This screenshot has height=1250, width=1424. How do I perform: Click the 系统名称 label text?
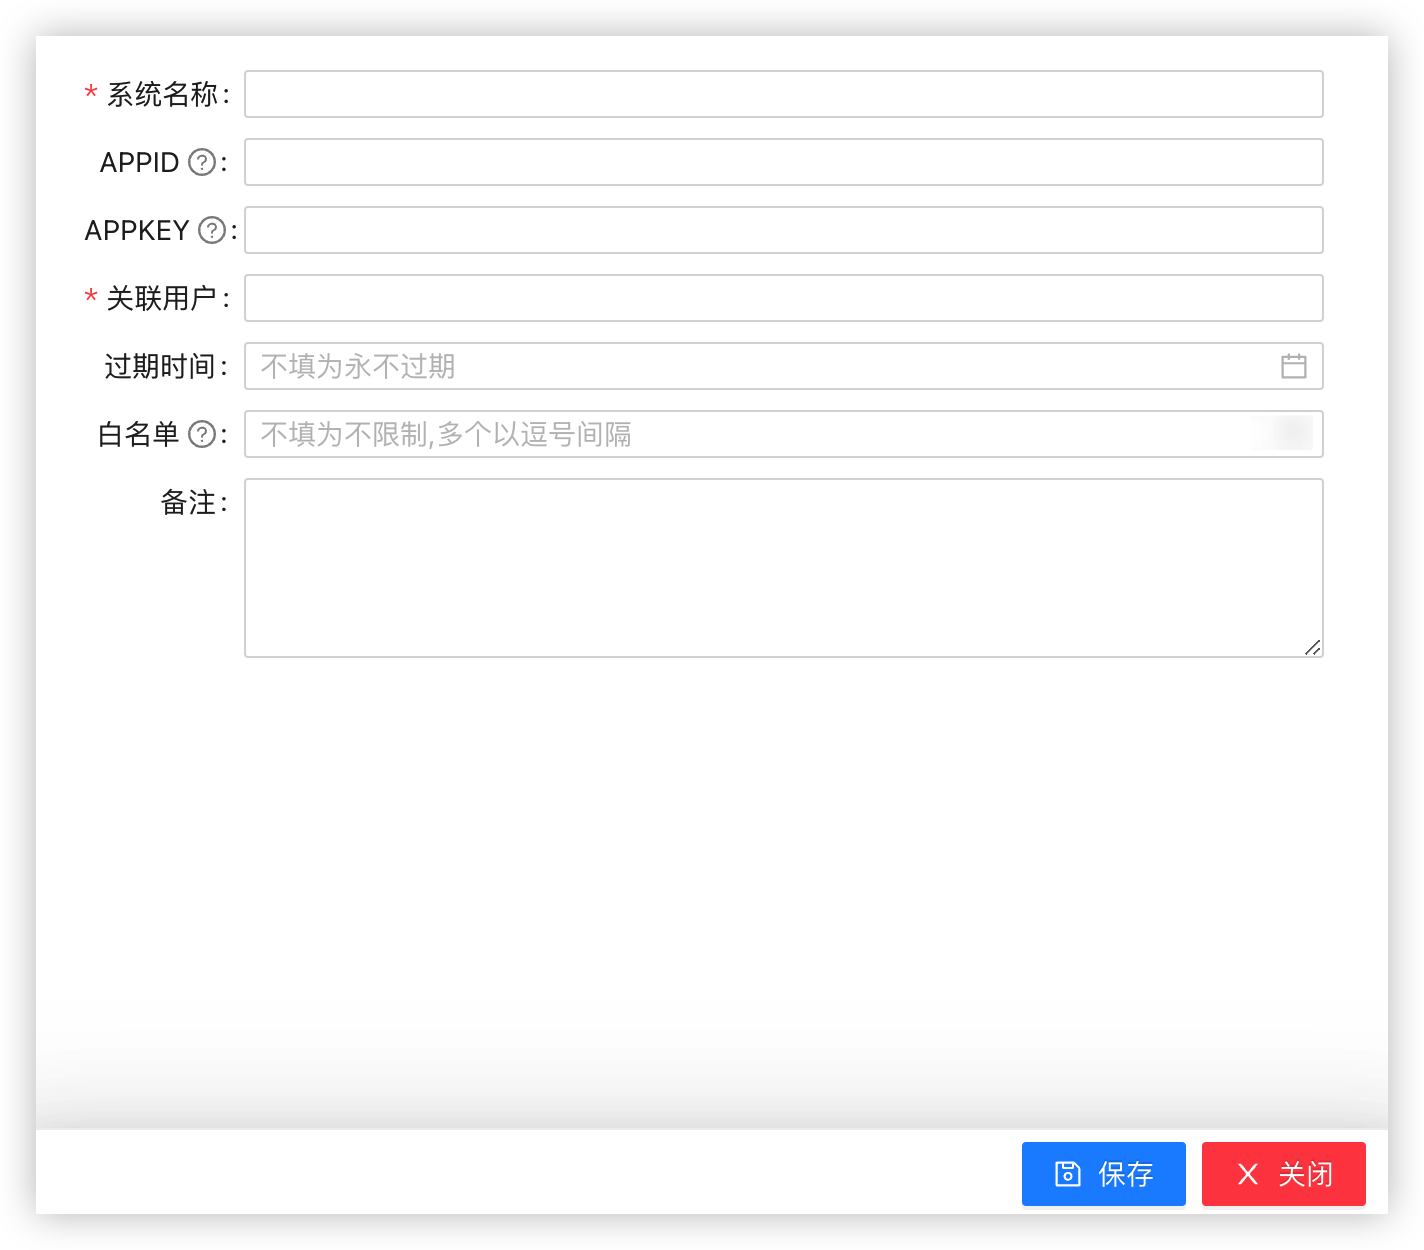coord(162,94)
